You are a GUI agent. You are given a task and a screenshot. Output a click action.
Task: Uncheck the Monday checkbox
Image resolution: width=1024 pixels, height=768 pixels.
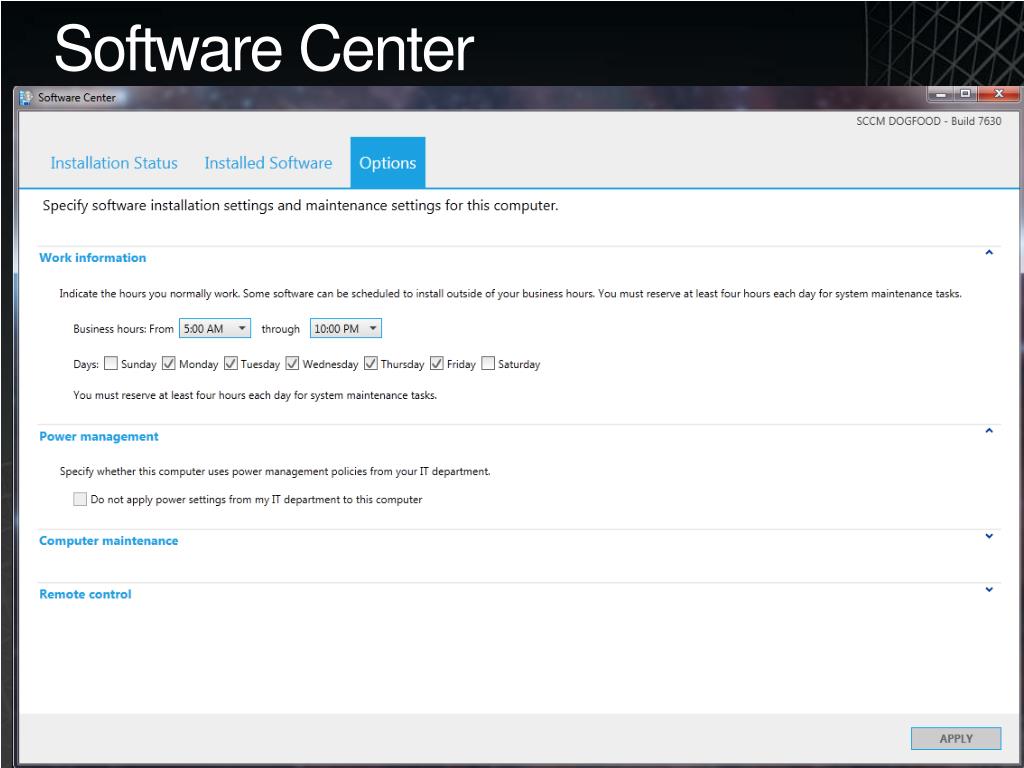168,363
